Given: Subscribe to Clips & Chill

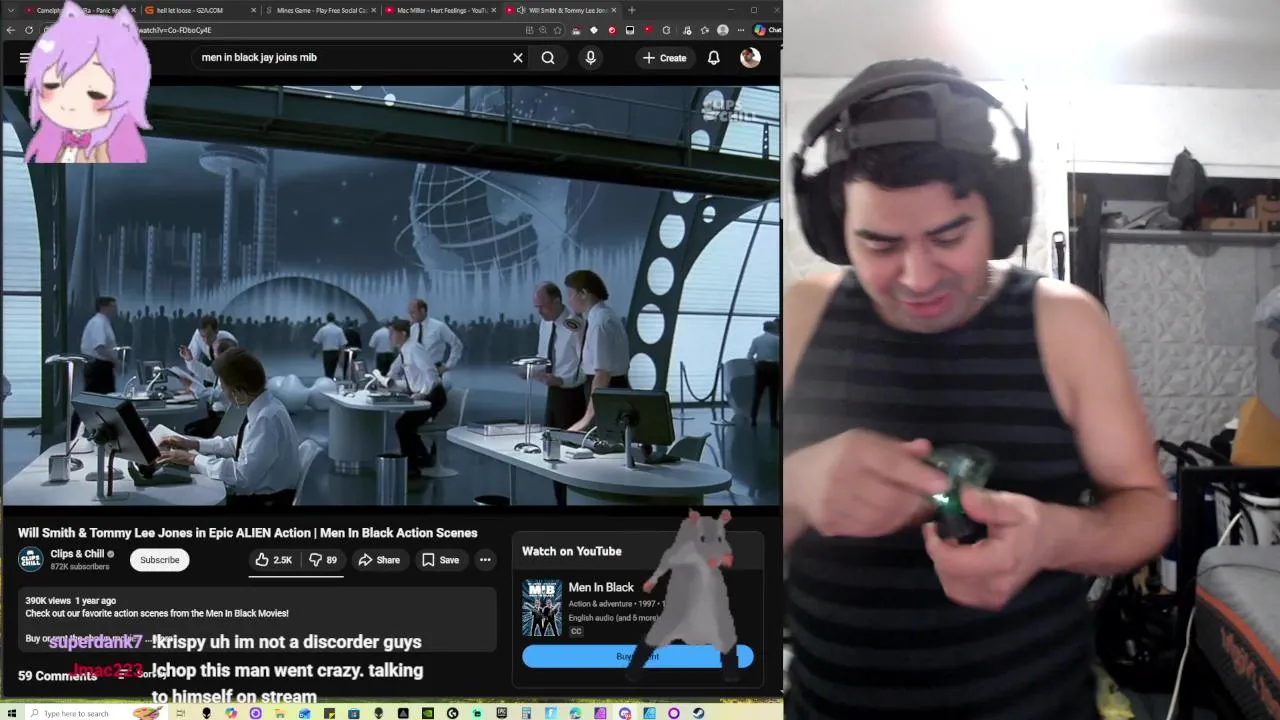Looking at the screenshot, I should click(x=159, y=560).
